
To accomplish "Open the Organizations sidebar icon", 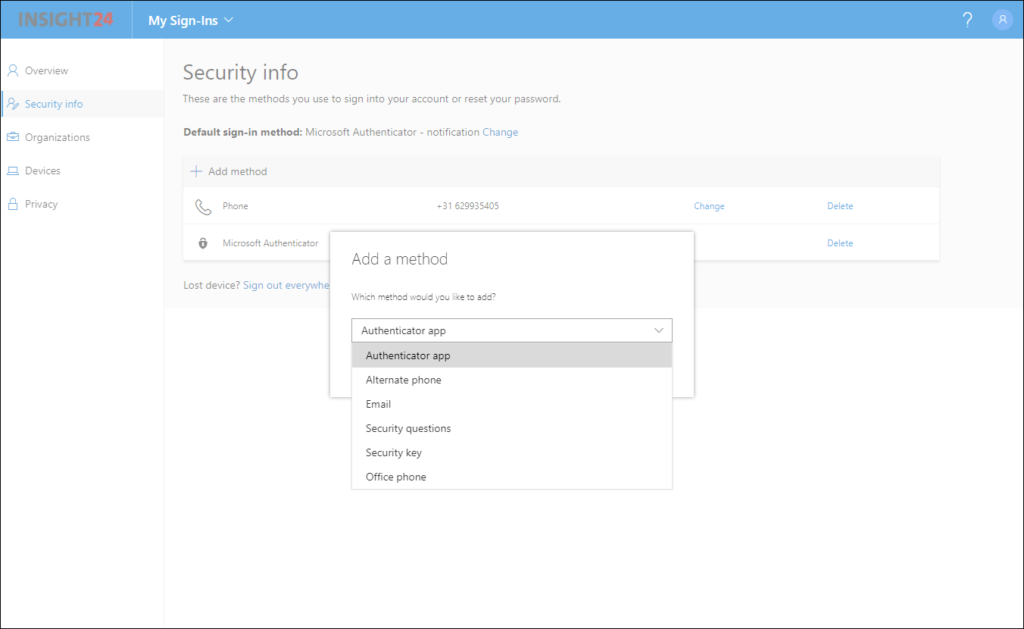I will 13,137.
